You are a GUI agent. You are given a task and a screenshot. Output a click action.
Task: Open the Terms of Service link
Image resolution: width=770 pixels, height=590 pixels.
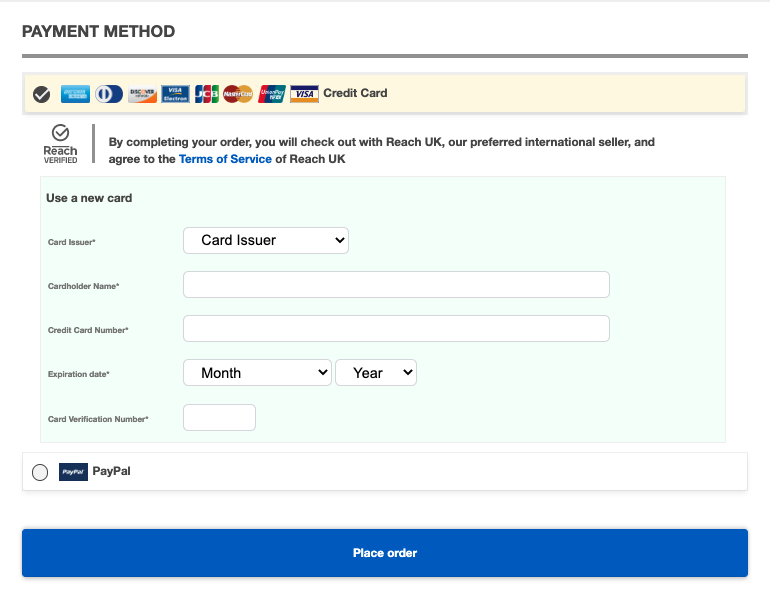tap(225, 159)
